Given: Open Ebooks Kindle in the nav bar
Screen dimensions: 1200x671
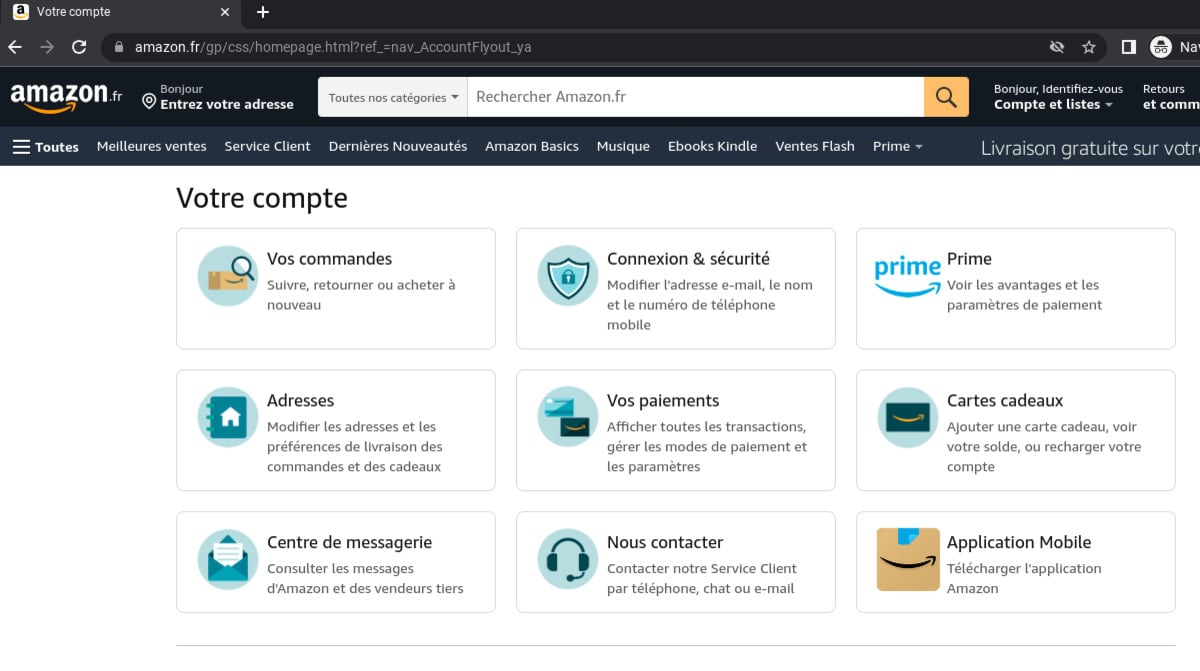Looking at the screenshot, I should pyautogui.click(x=713, y=146).
